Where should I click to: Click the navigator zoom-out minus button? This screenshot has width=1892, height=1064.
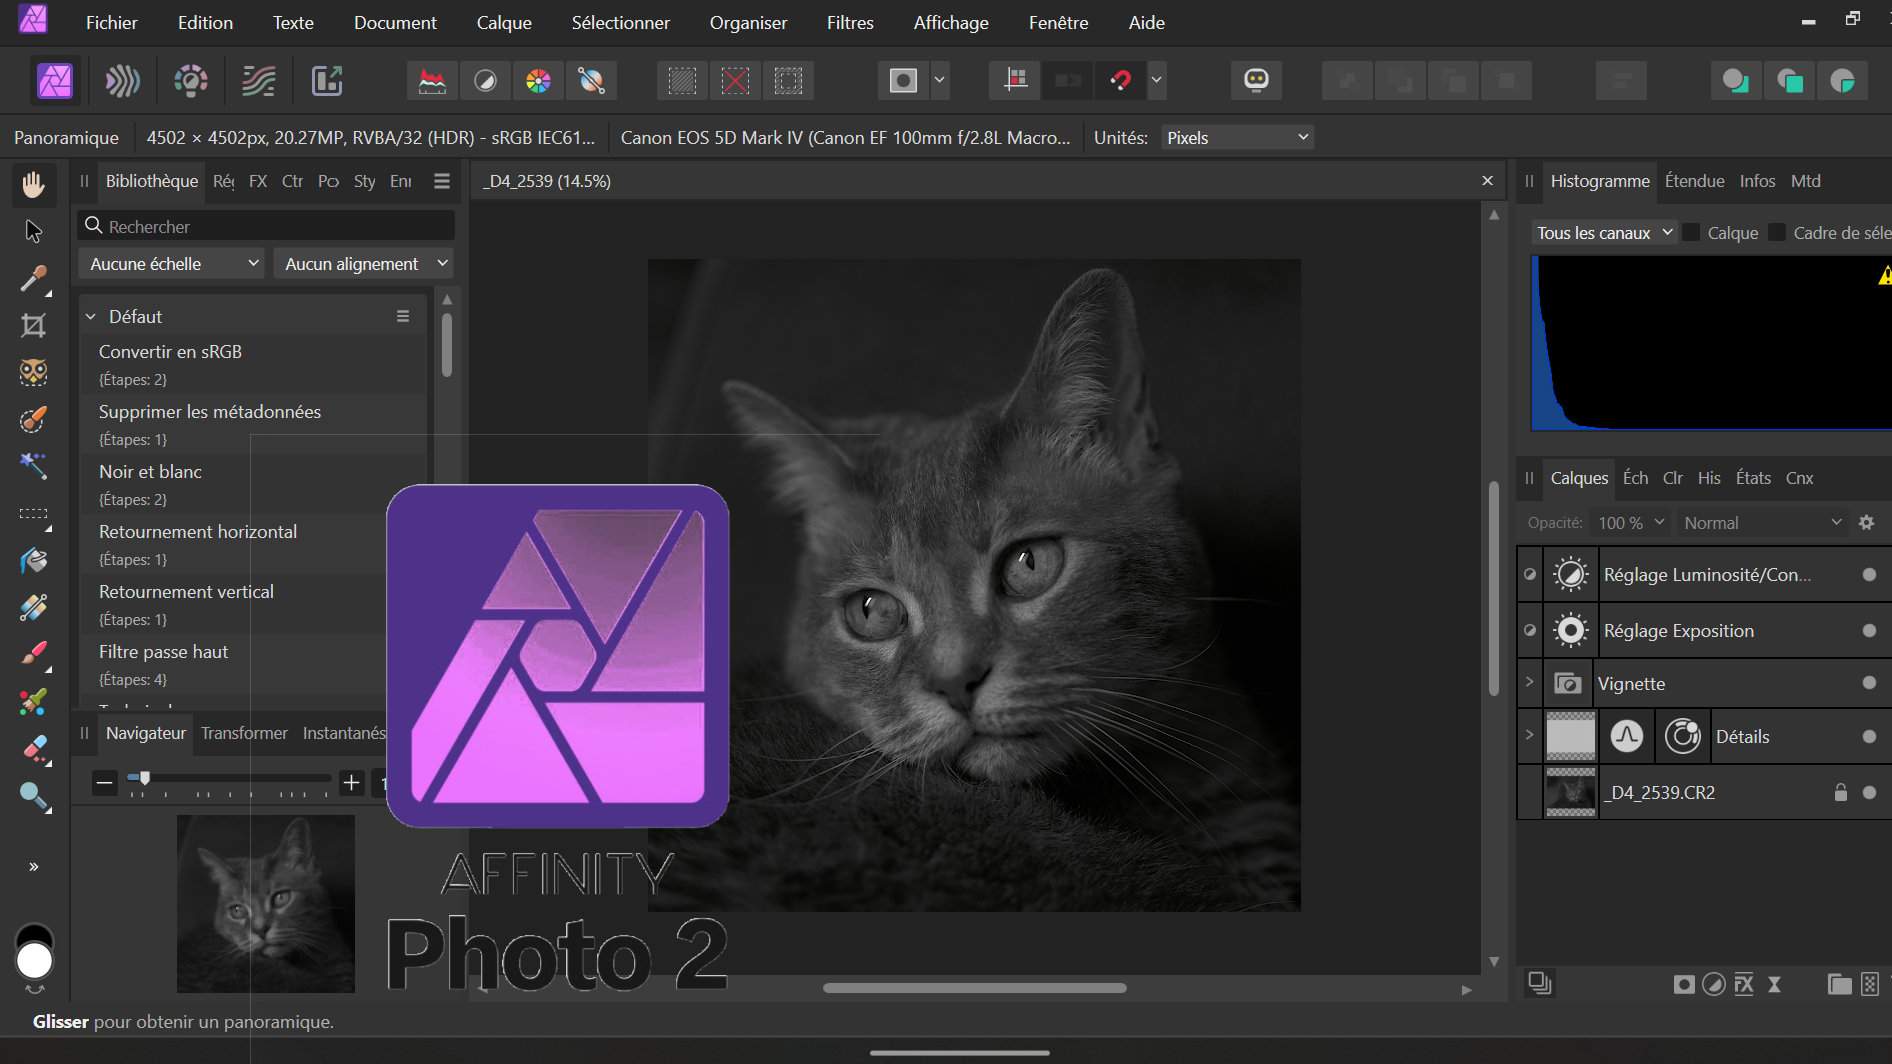(104, 783)
